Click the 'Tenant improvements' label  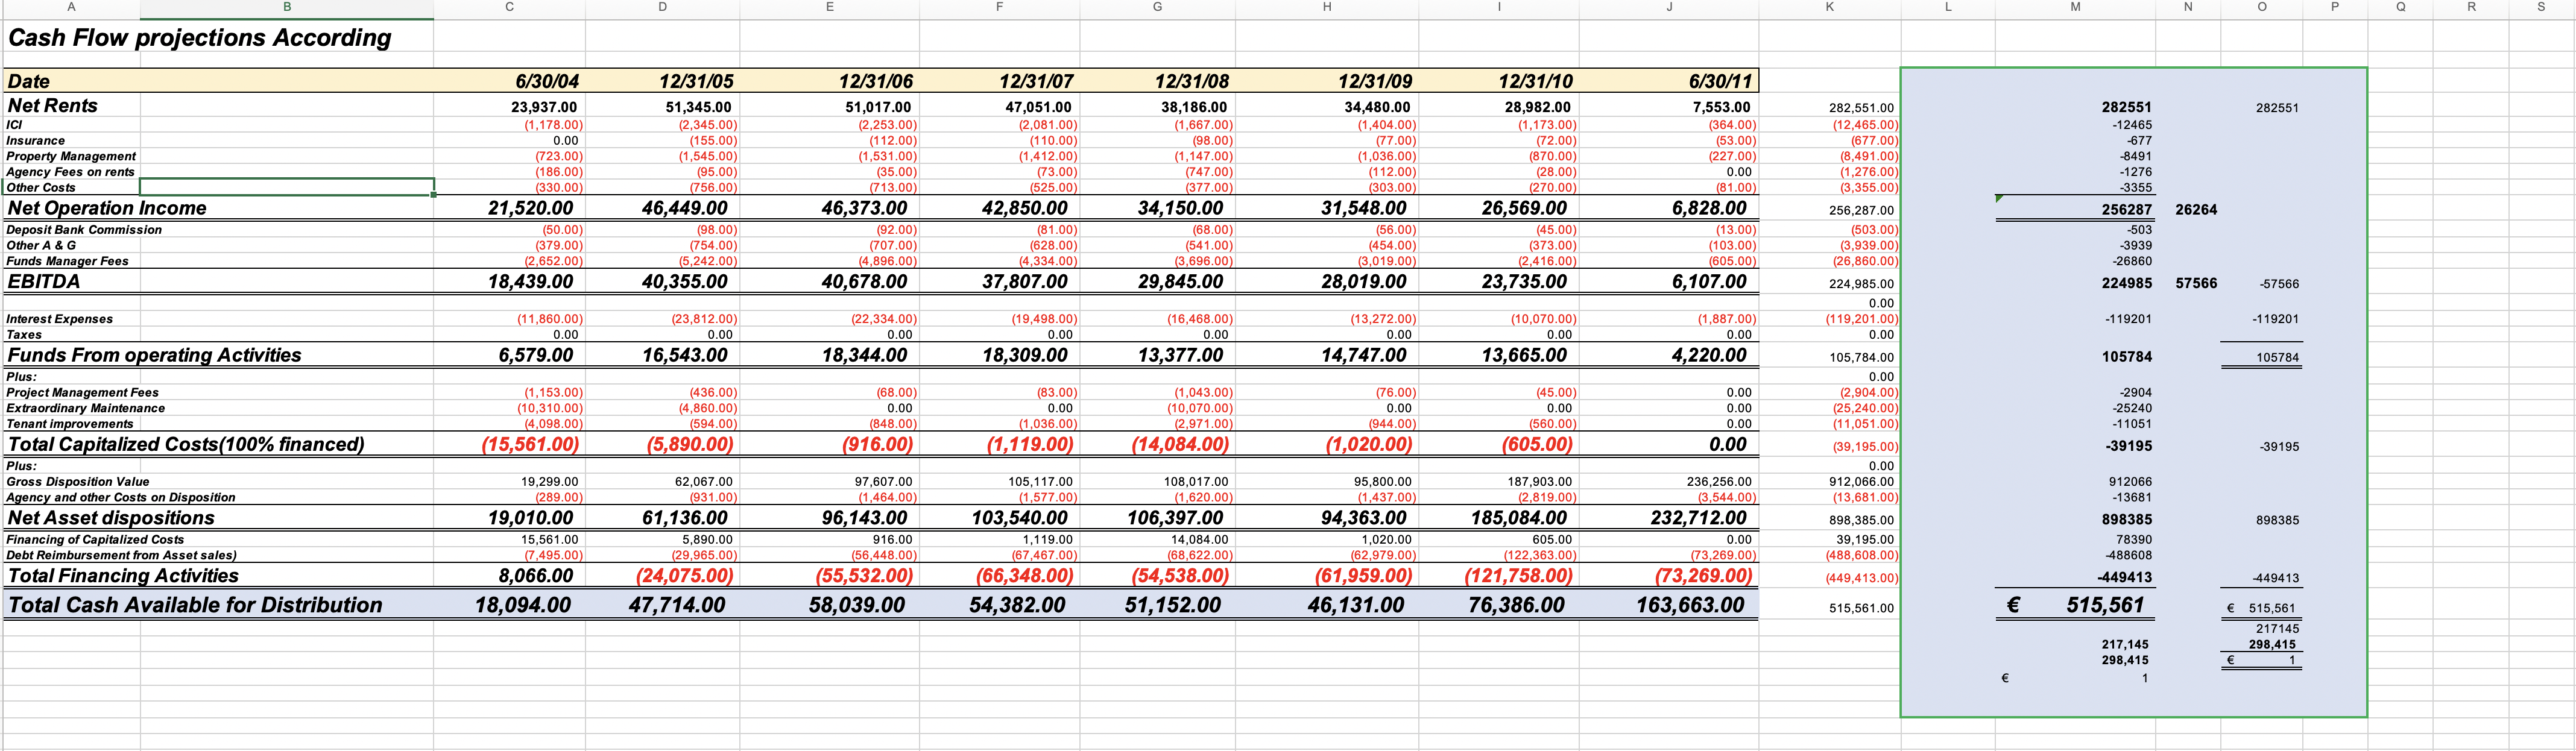(x=69, y=424)
